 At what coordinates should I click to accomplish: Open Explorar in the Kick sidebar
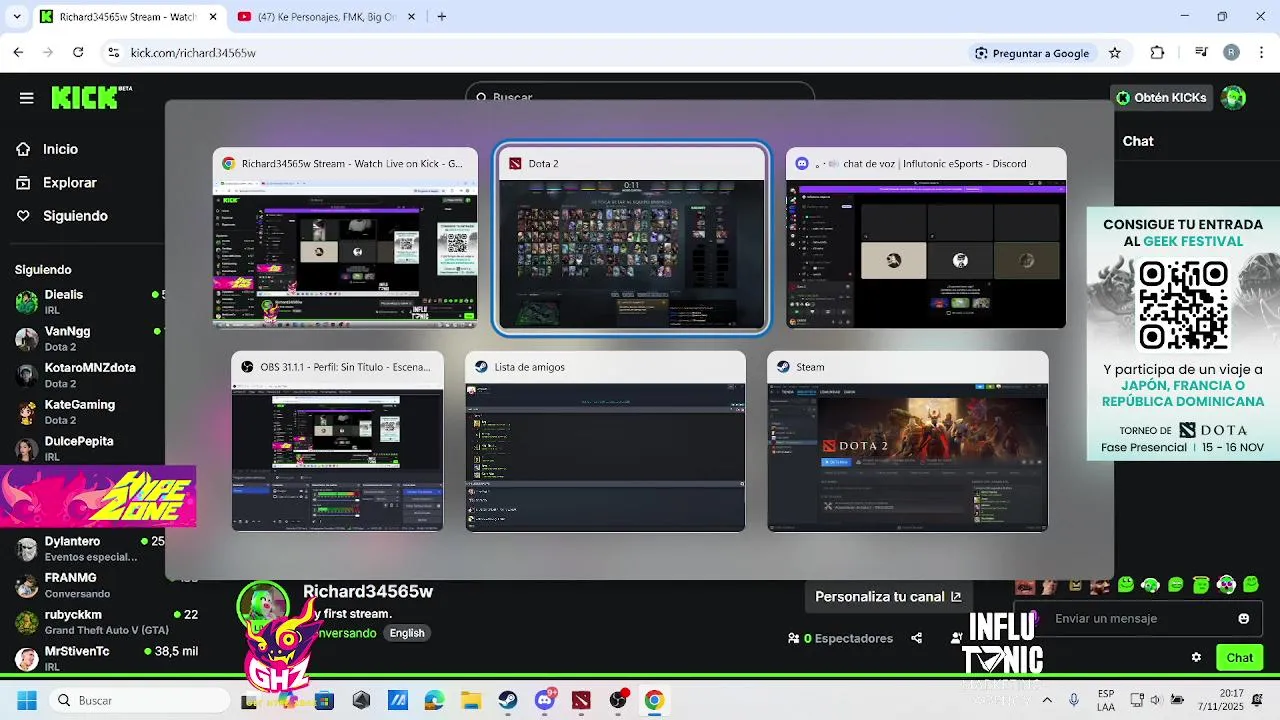pyautogui.click(x=69, y=183)
